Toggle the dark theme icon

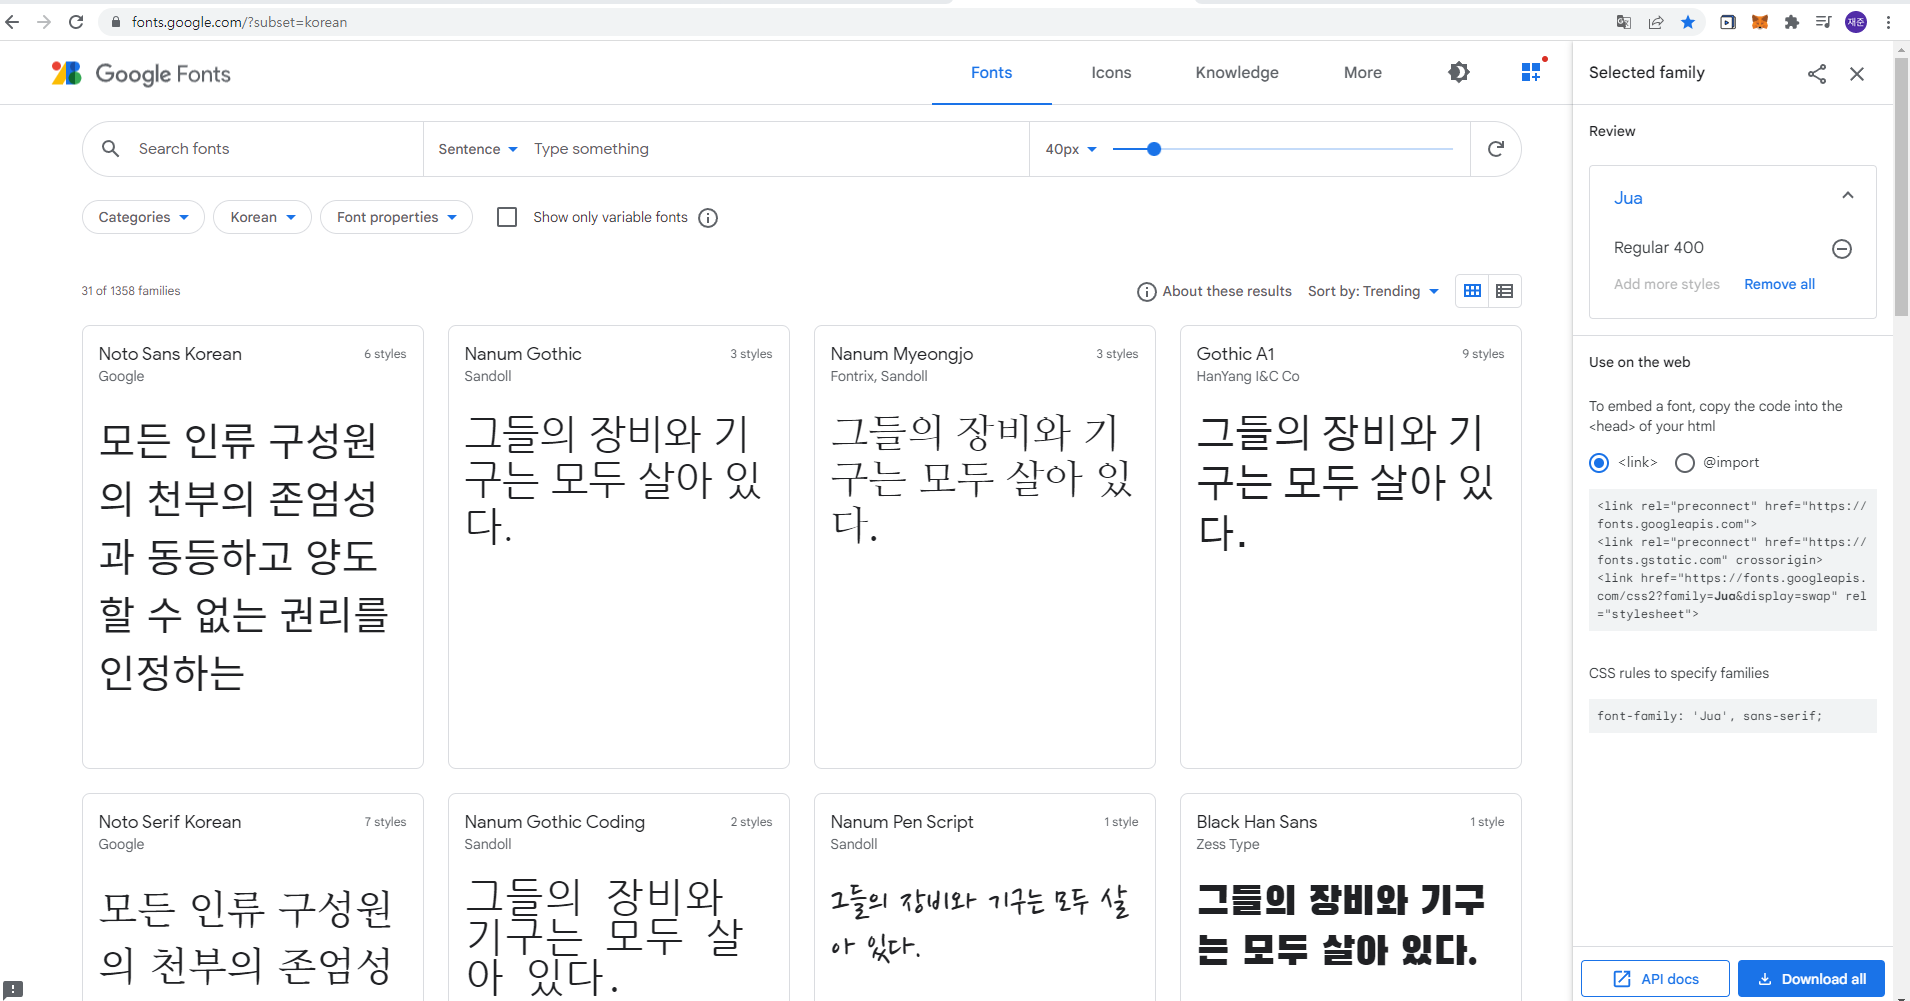(x=1459, y=72)
